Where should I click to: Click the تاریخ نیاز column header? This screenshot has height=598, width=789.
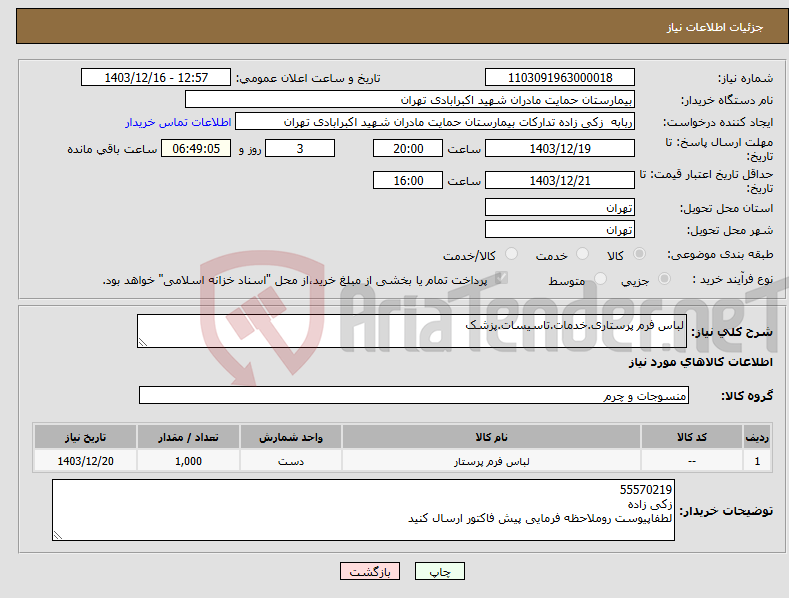point(85,437)
